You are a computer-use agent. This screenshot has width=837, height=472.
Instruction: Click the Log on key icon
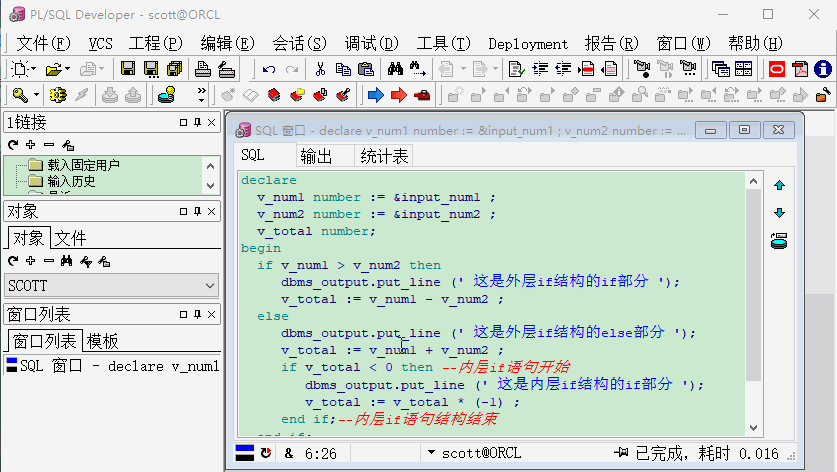click(20, 95)
